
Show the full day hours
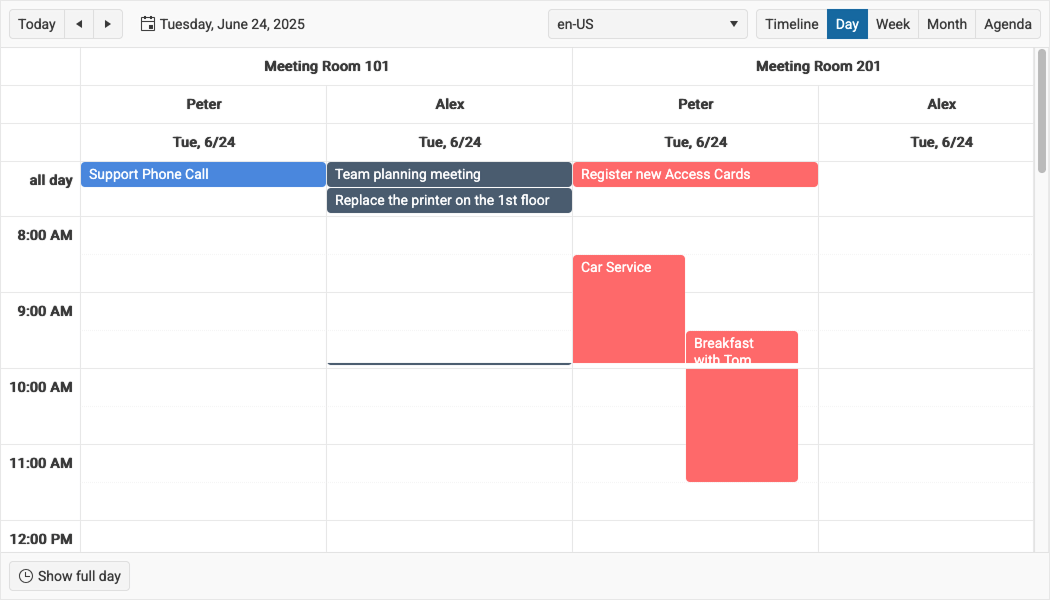[70, 576]
